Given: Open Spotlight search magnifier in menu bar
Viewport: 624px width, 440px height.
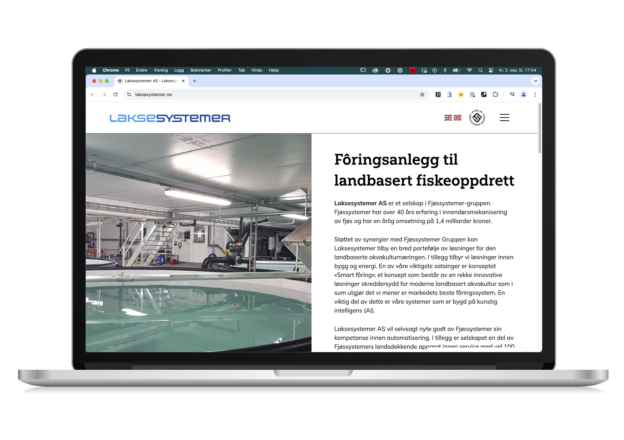Looking at the screenshot, I should click(480, 70).
